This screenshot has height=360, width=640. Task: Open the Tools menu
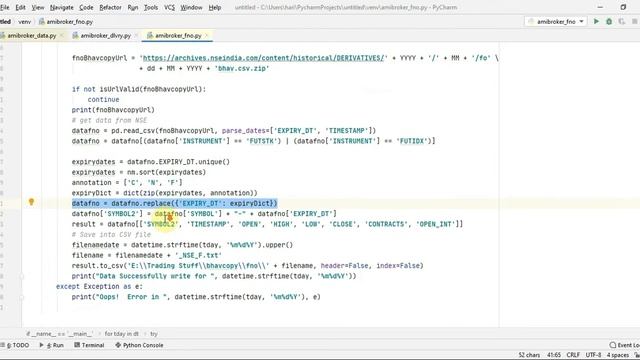tap(151, 7)
